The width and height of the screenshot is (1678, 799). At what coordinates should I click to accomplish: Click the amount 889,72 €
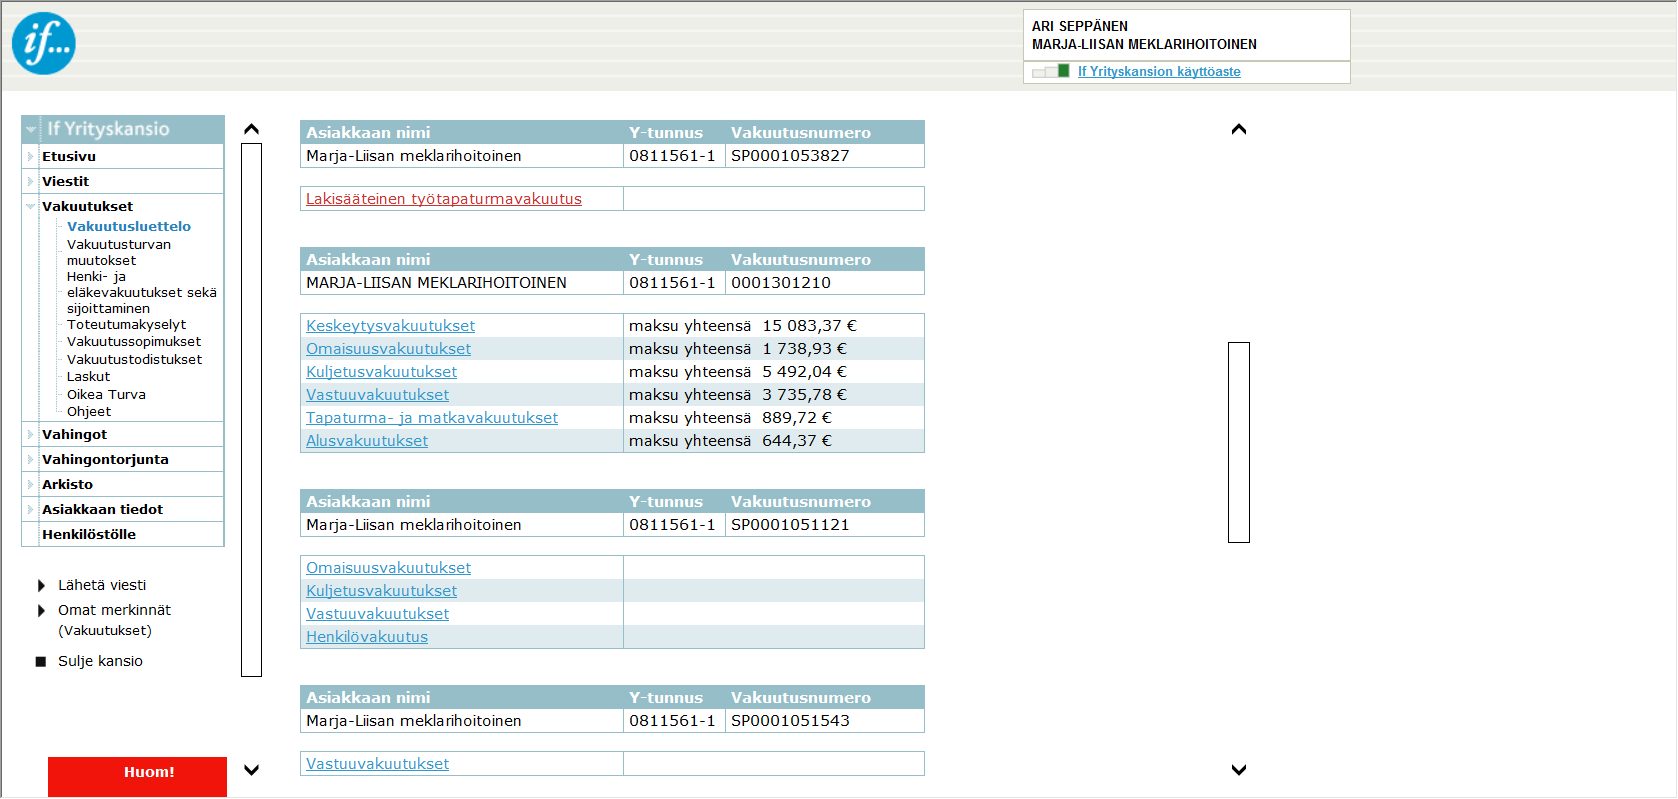tap(797, 418)
